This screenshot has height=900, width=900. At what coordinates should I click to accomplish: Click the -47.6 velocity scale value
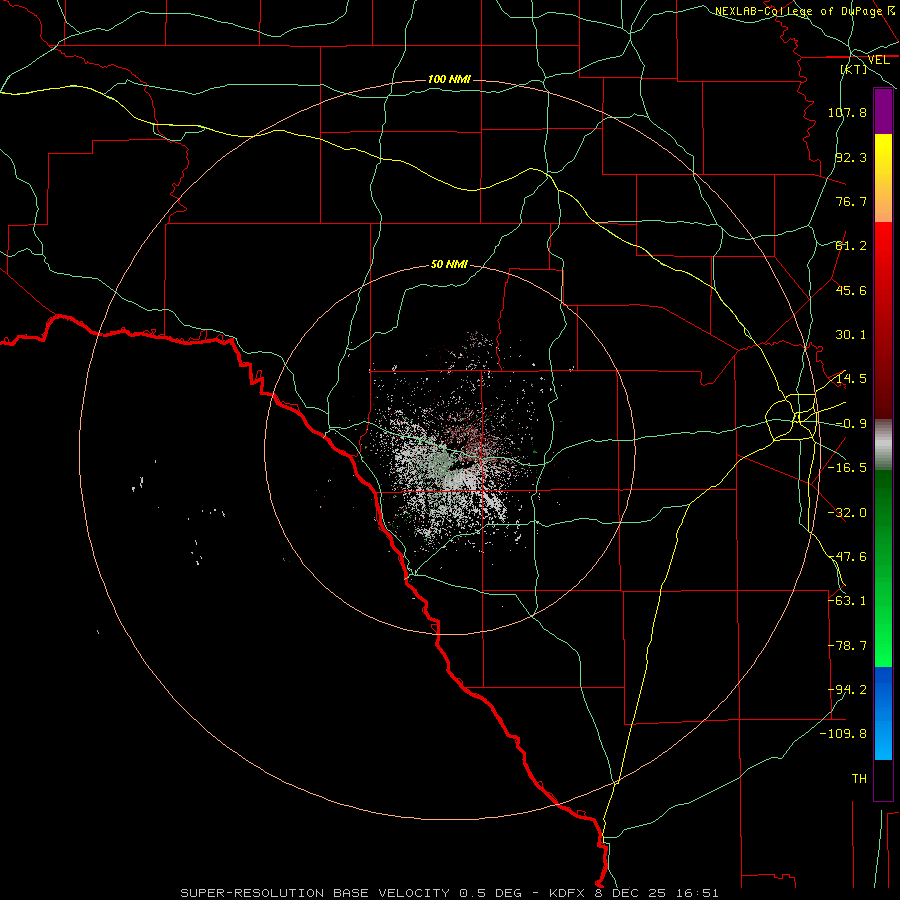(847, 557)
